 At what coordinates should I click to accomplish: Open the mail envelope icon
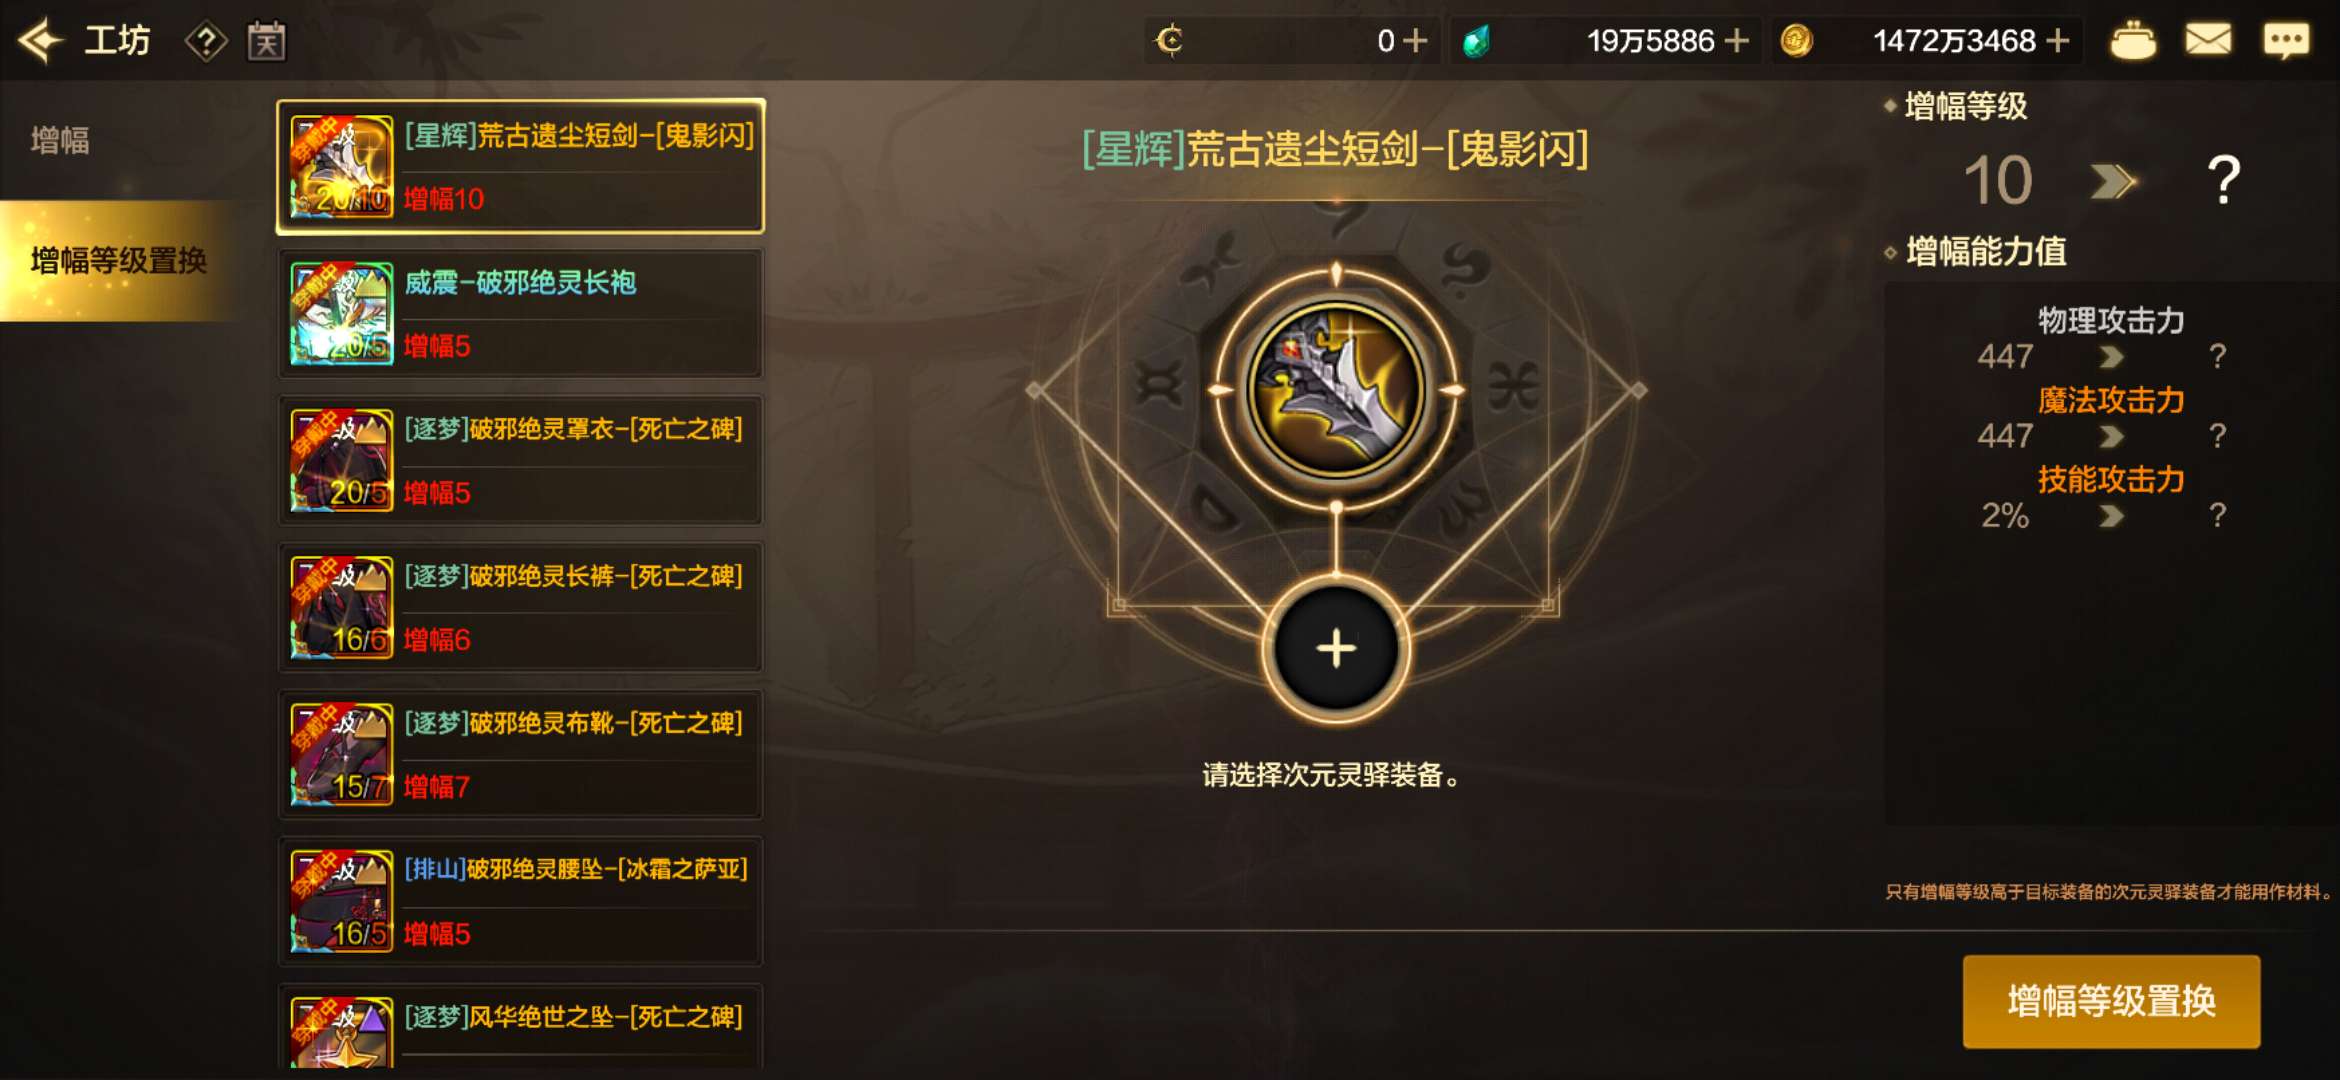point(2207,40)
